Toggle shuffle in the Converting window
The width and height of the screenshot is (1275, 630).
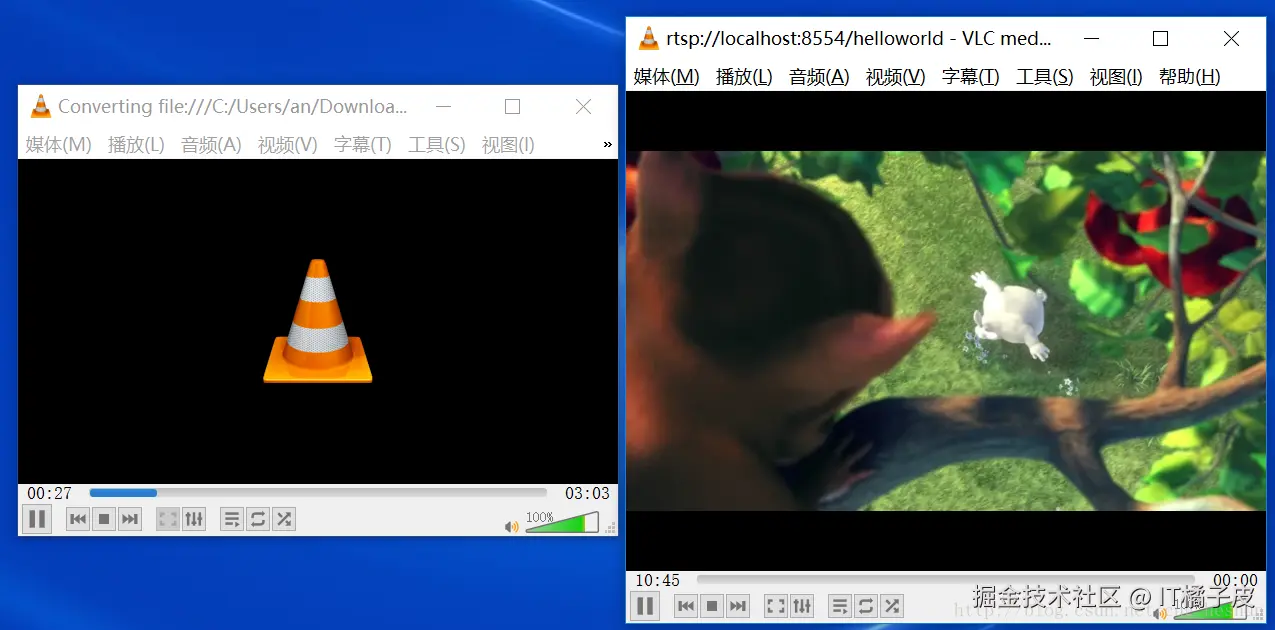point(284,519)
